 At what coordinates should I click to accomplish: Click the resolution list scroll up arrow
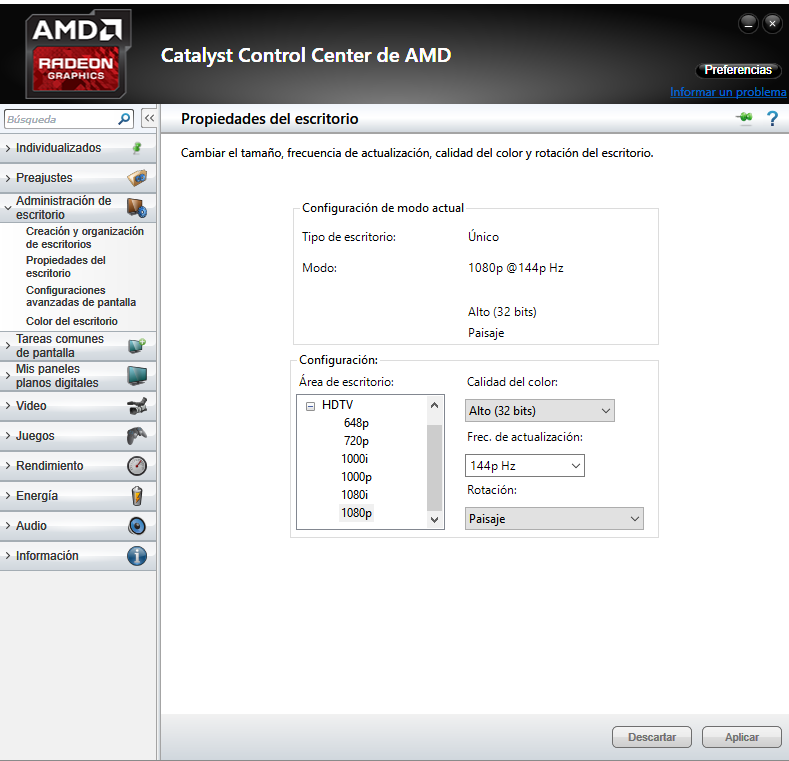[435, 405]
